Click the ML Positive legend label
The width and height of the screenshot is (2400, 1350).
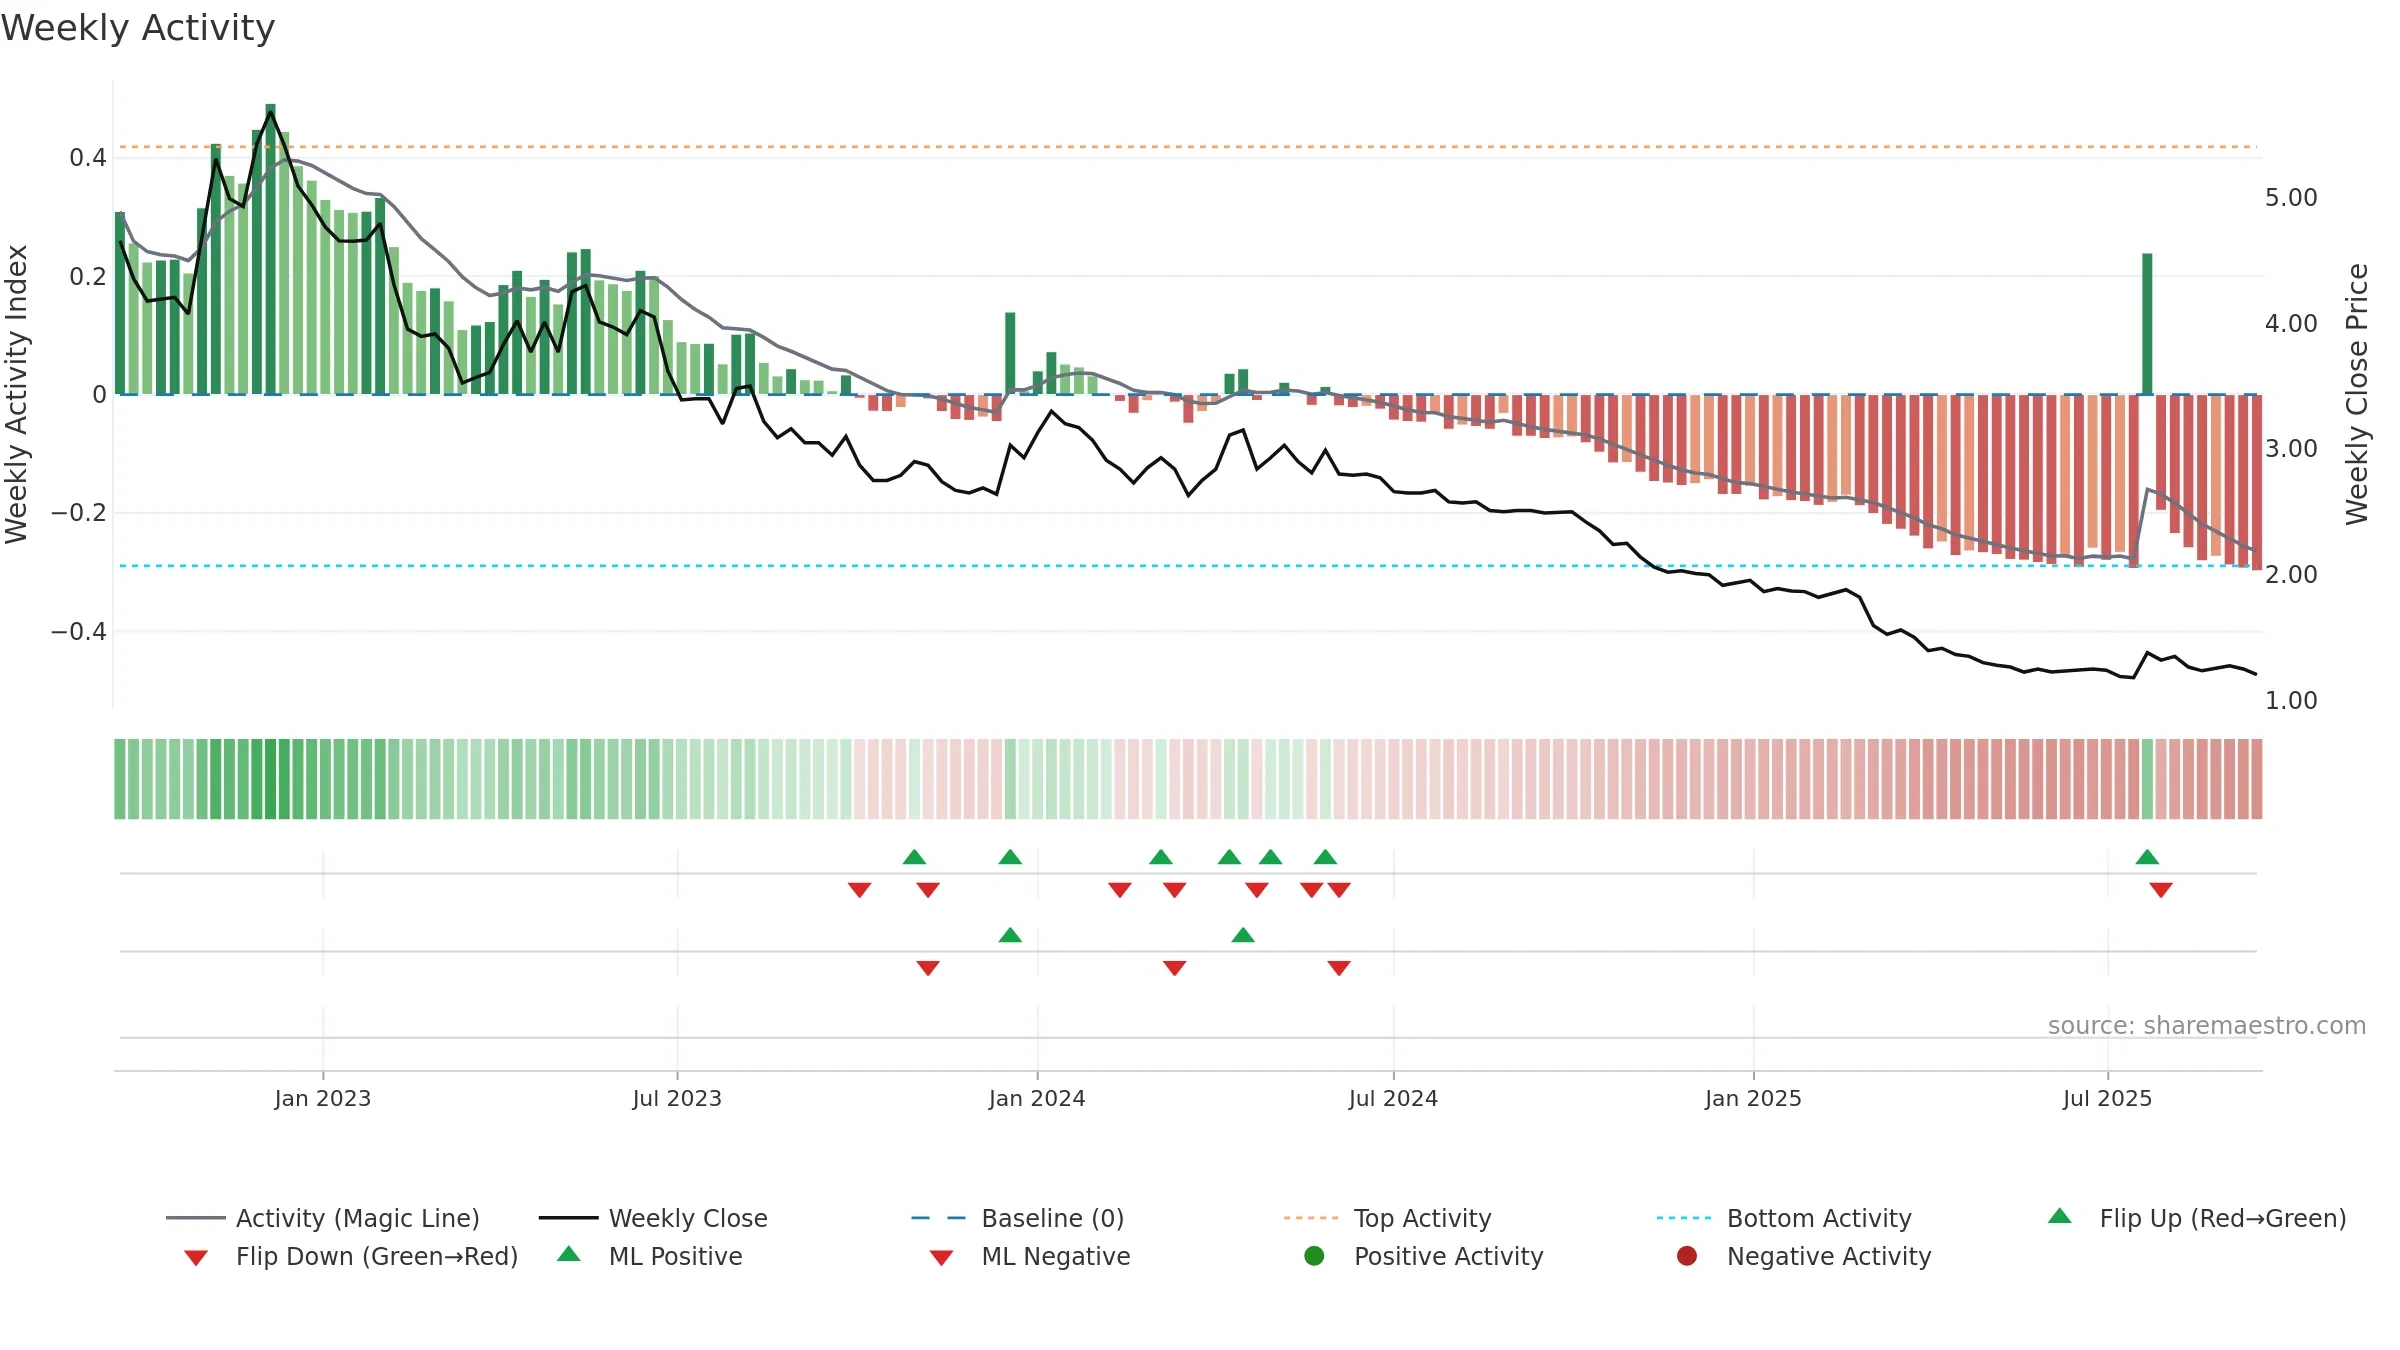click(676, 1256)
